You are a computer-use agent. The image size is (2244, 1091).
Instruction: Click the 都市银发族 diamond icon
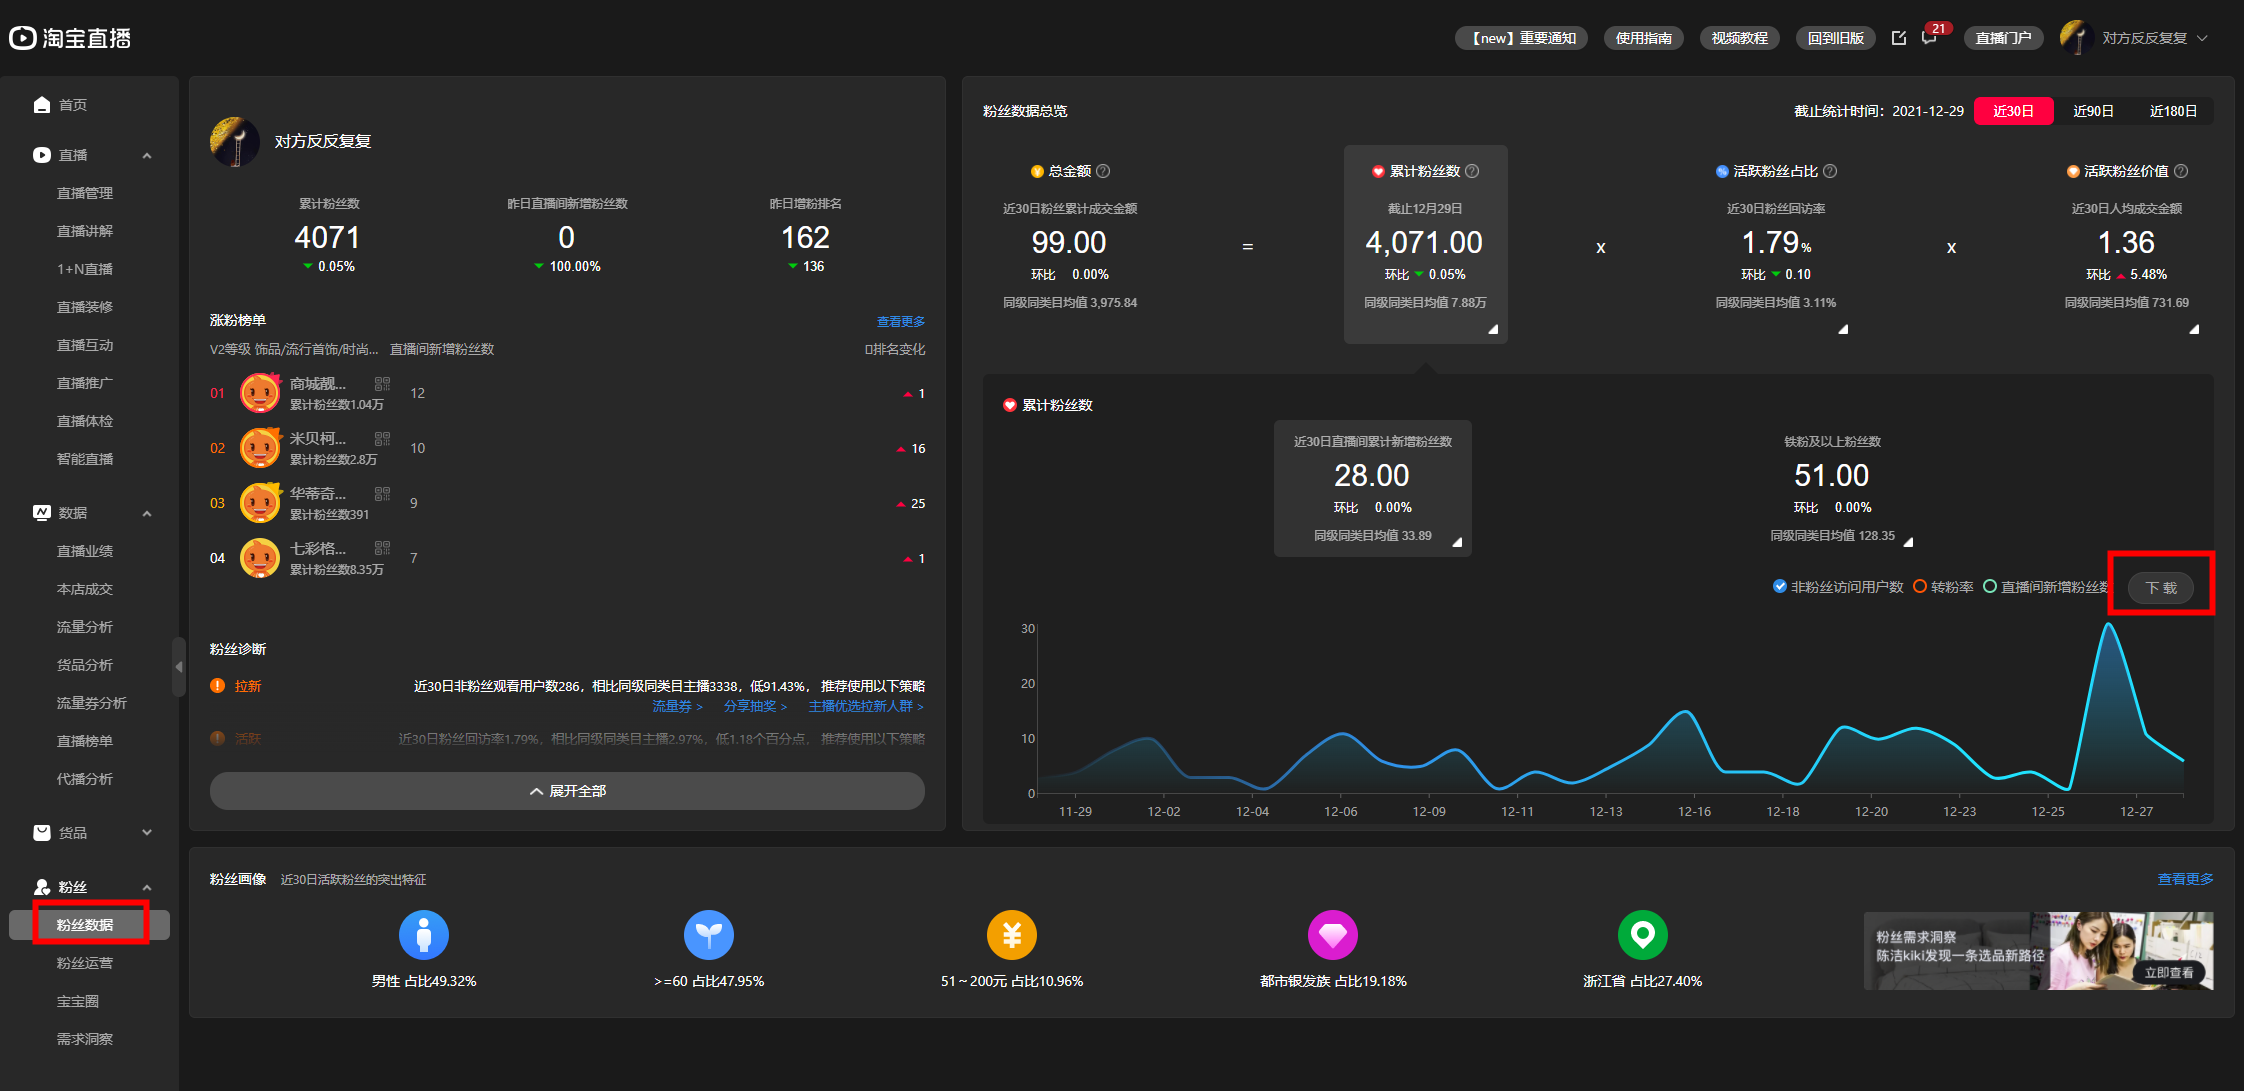pos(1332,935)
